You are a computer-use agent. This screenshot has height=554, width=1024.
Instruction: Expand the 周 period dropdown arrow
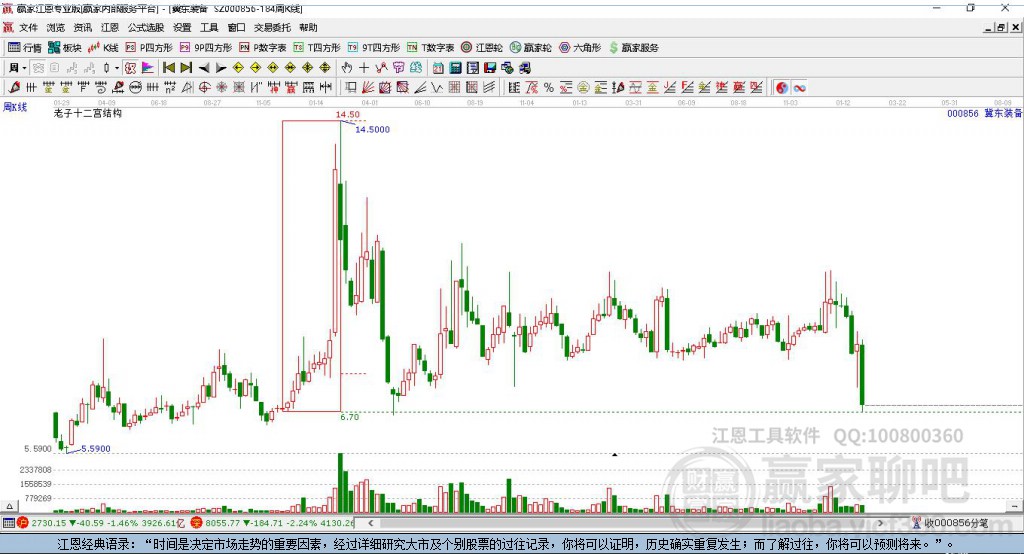click(x=24, y=68)
